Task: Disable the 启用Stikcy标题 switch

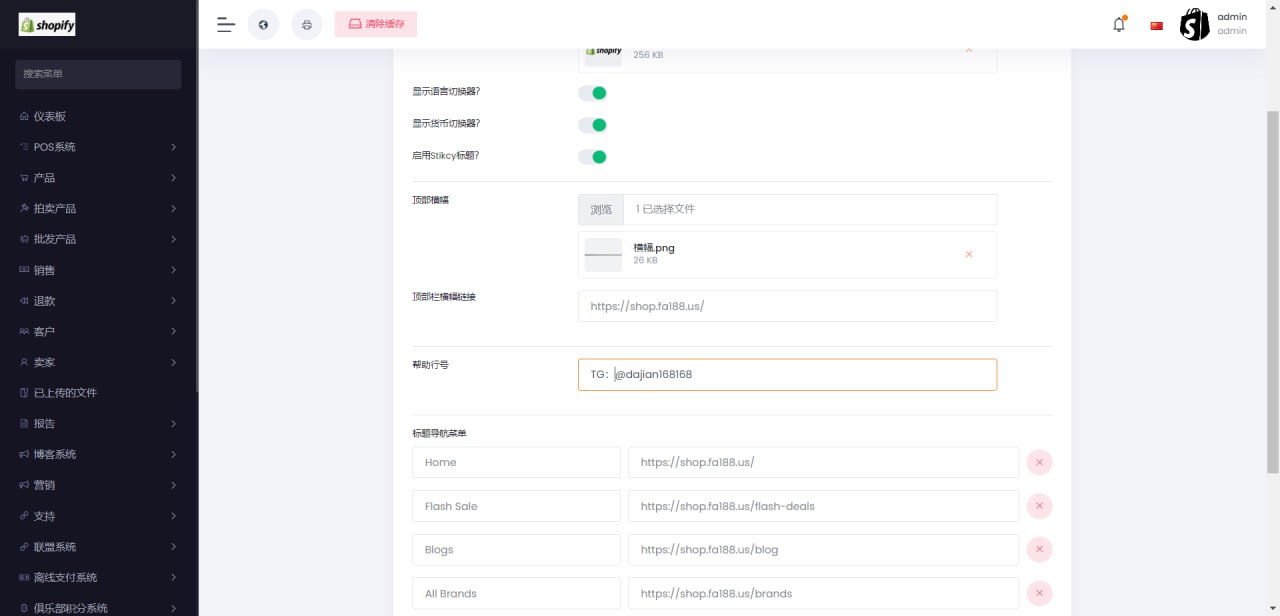Action: coord(593,157)
